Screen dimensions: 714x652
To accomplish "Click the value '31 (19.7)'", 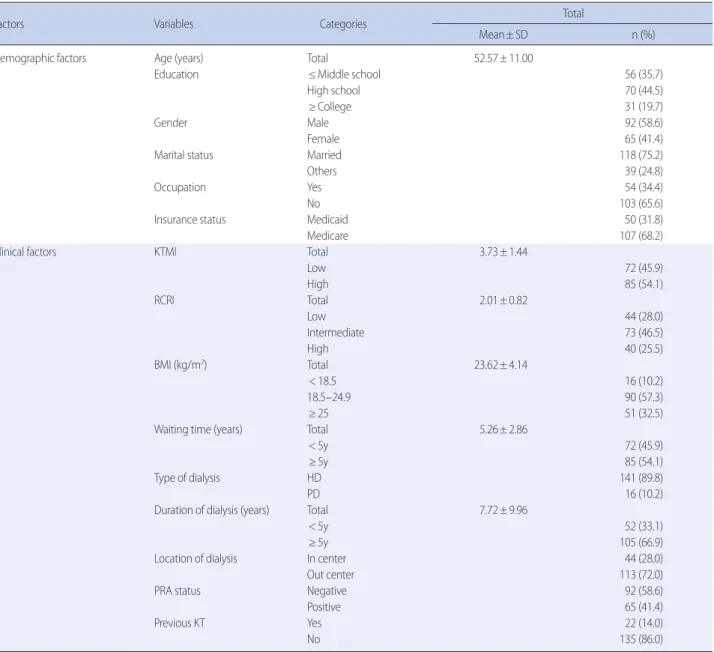I will coord(643,107).
